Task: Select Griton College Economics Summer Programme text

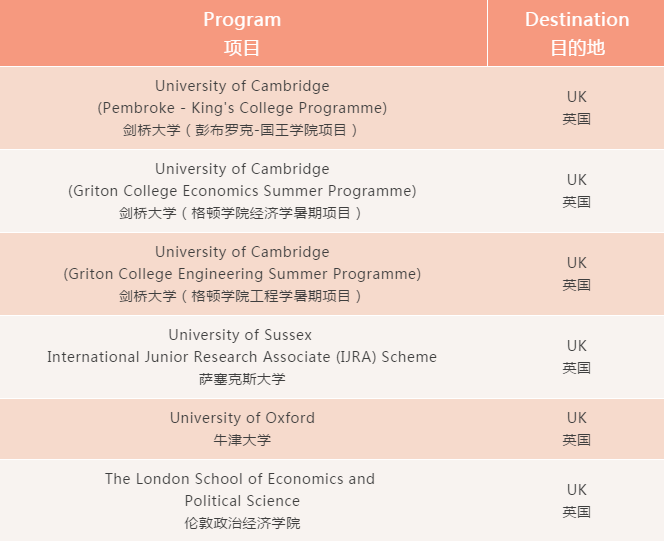Action: [242, 191]
